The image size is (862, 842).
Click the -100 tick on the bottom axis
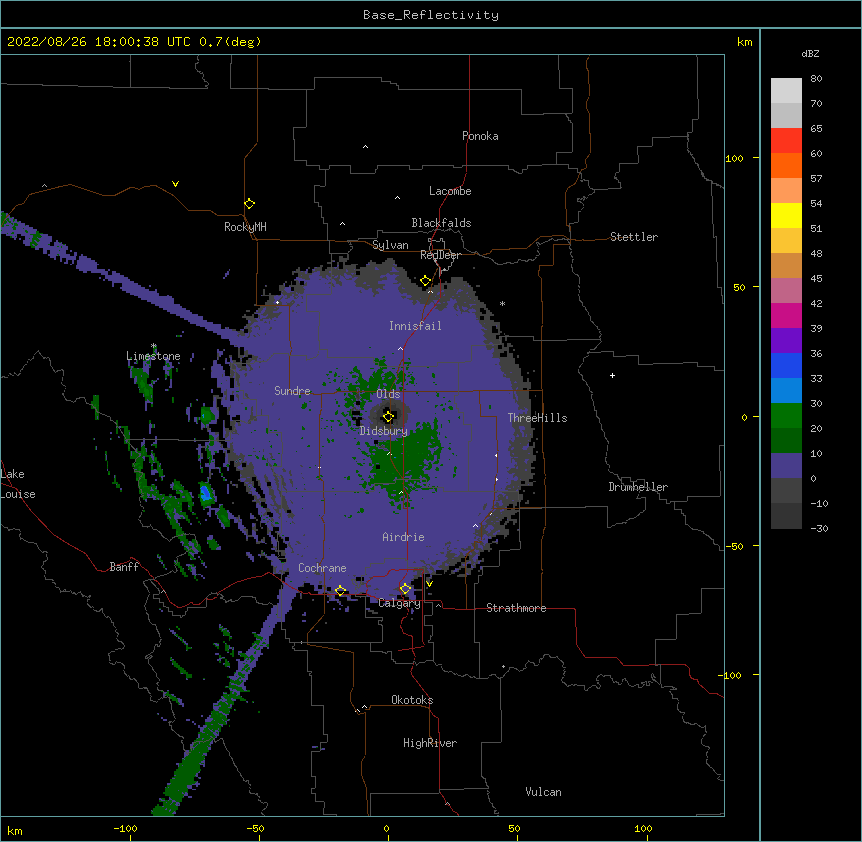click(125, 828)
